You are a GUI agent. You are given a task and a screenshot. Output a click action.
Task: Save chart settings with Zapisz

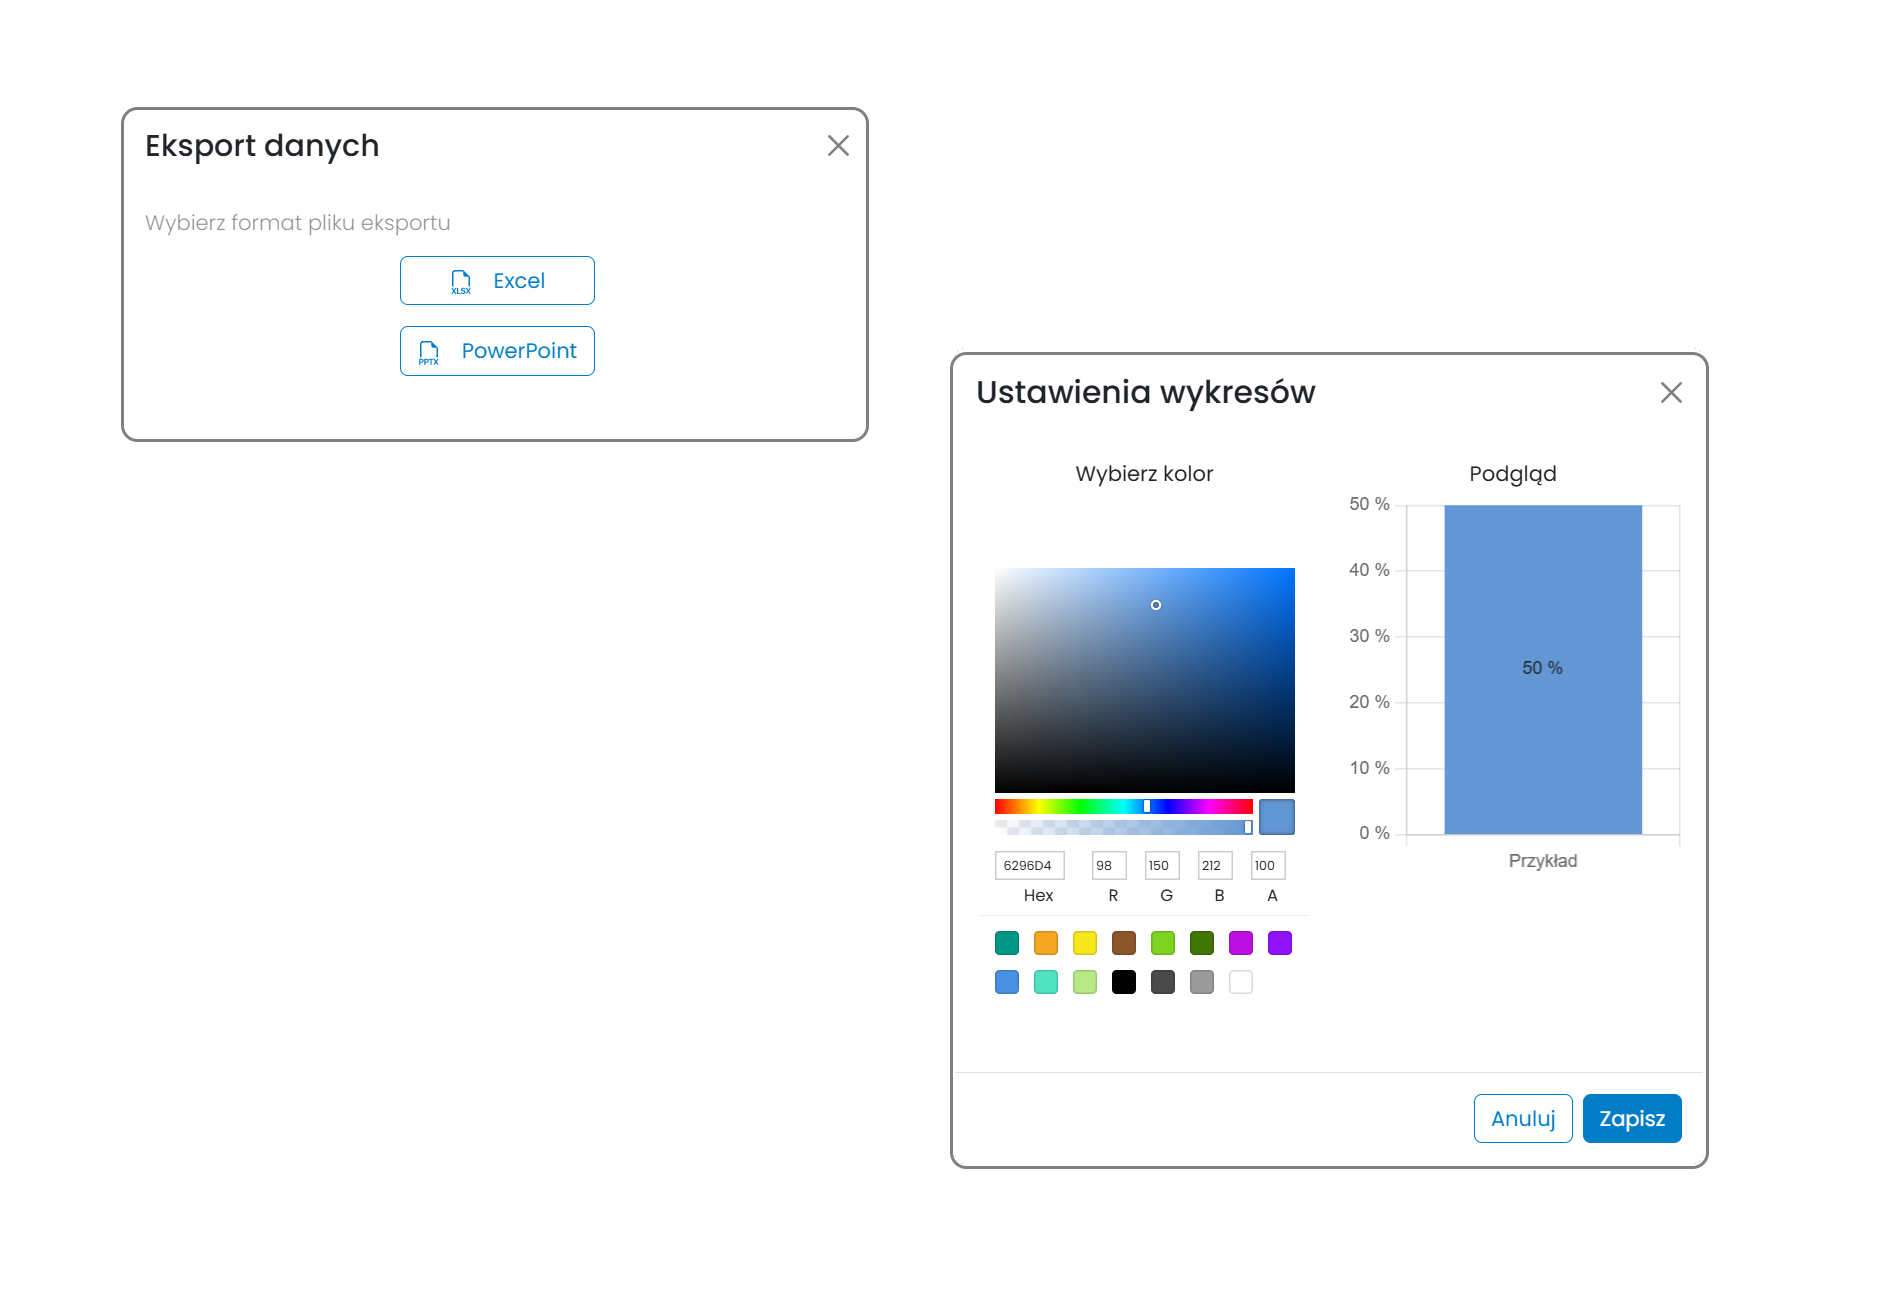1632,1118
